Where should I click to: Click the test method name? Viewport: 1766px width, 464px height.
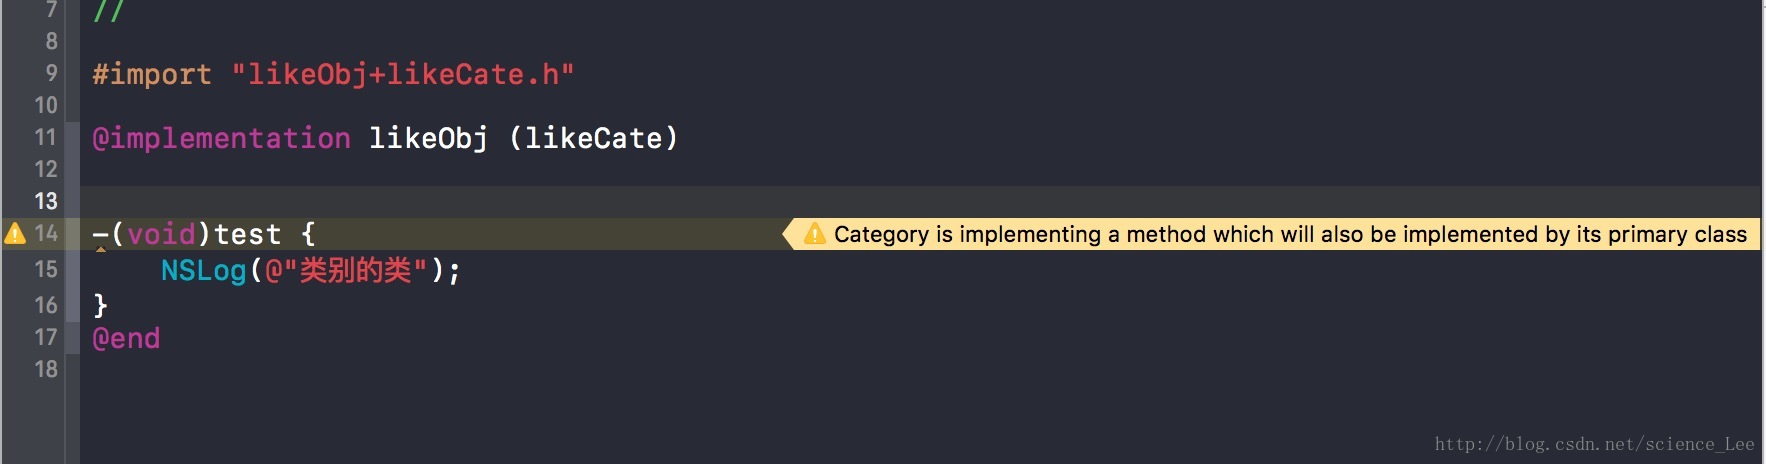point(248,235)
